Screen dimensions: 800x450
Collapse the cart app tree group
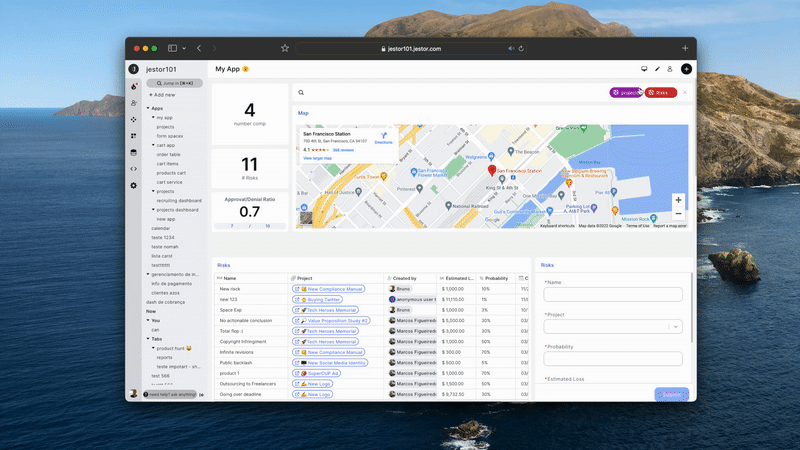[153, 145]
